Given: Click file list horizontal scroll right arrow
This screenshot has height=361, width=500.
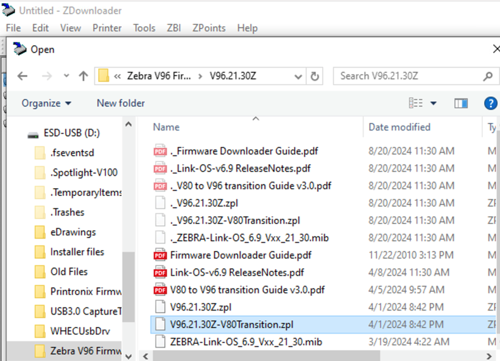Looking at the screenshot, I should [489, 356].
